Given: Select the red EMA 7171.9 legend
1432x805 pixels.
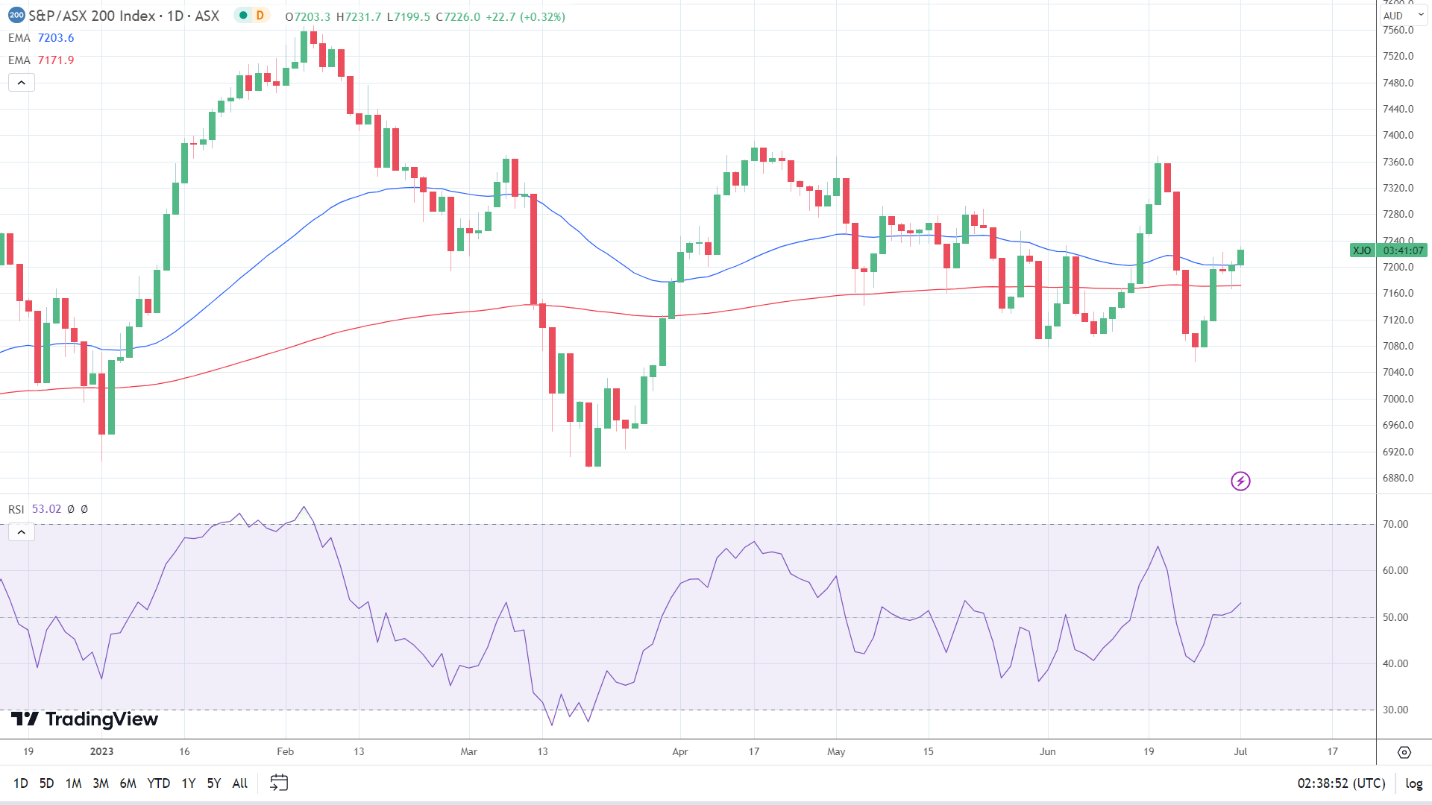Looking at the screenshot, I should pos(42,60).
